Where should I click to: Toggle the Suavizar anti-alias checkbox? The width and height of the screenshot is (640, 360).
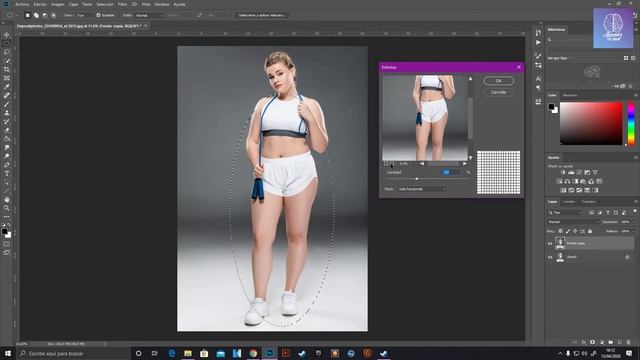(98, 15)
